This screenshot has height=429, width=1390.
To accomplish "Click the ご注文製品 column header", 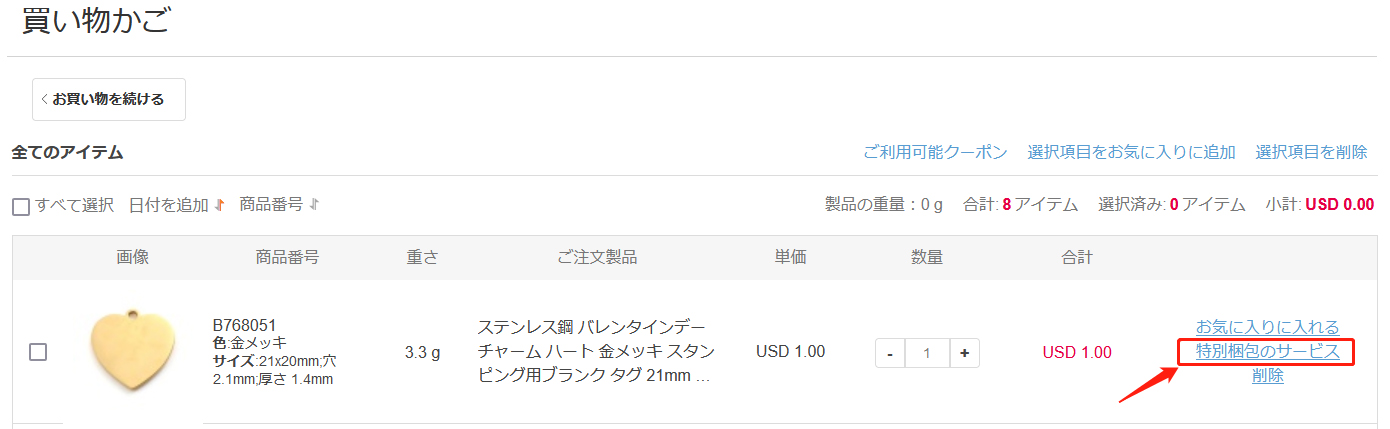I will coord(597,257).
